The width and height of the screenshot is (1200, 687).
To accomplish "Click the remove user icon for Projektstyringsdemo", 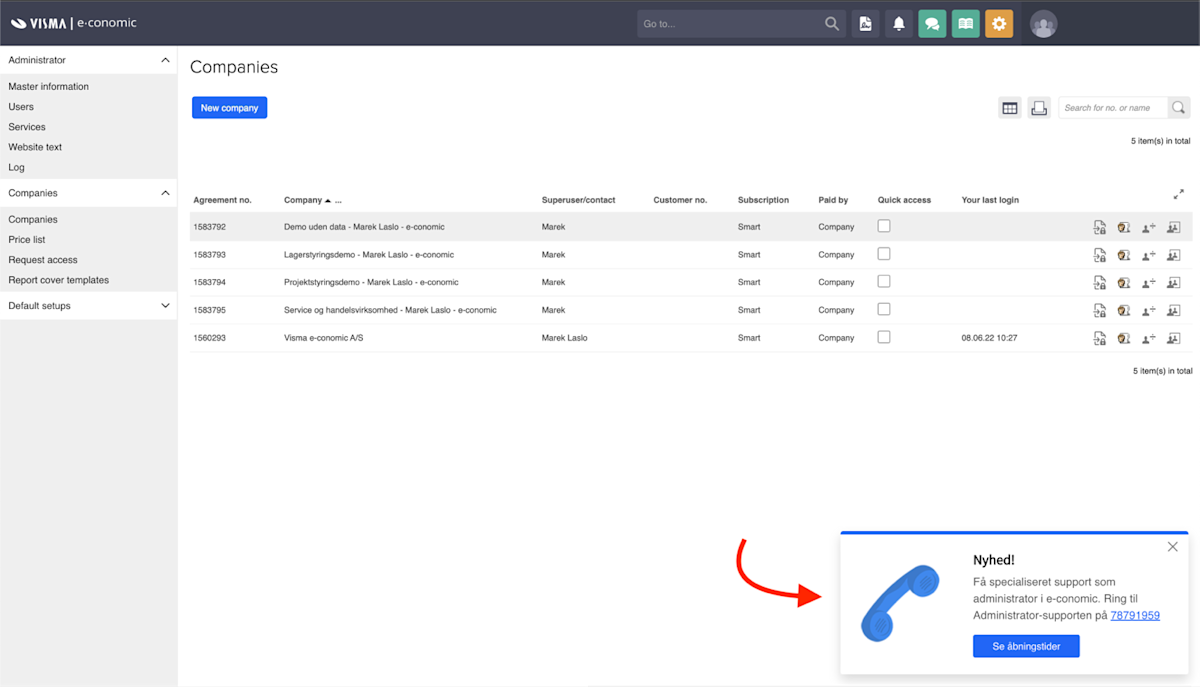I will pyautogui.click(x=1149, y=283).
